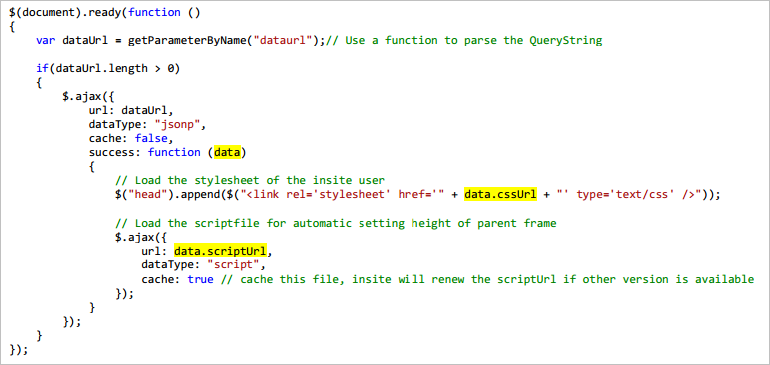Click the "script" dataType value
The image size is (770, 365).
coord(233,266)
